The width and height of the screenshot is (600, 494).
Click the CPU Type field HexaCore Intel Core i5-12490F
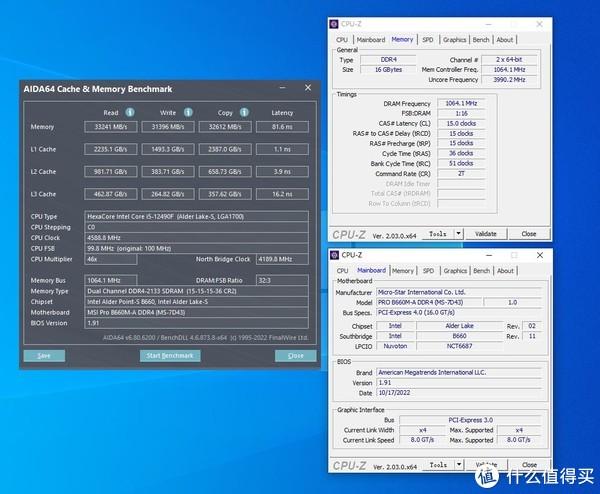click(196, 217)
